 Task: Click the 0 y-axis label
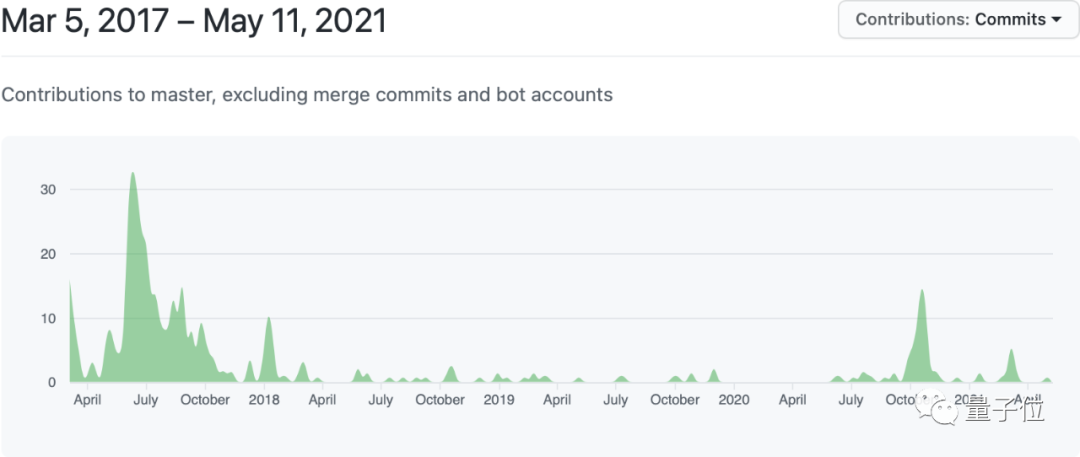click(x=52, y=382)
